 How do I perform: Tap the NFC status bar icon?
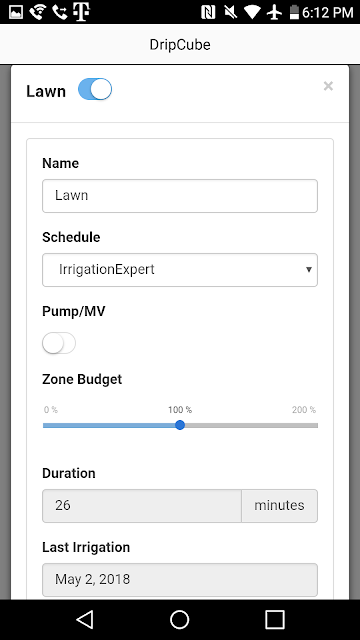[208, 12]
